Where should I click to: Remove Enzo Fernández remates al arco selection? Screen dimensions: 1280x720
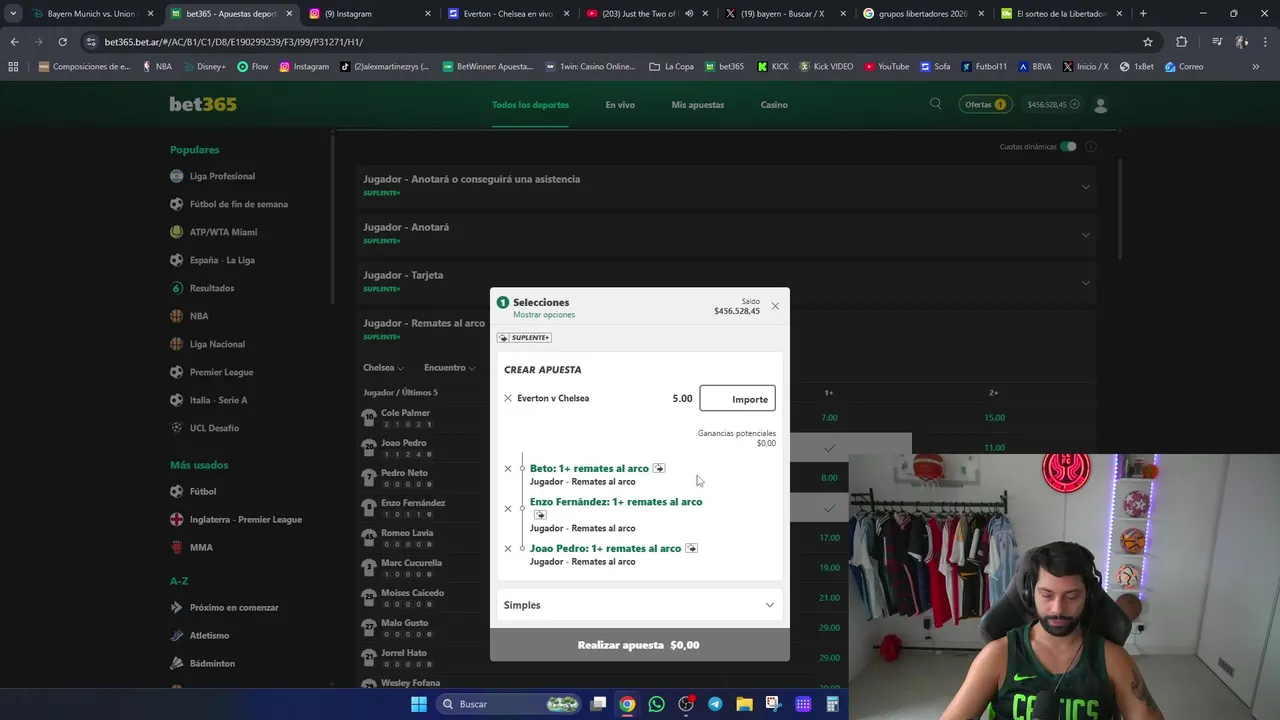(508, 508)
